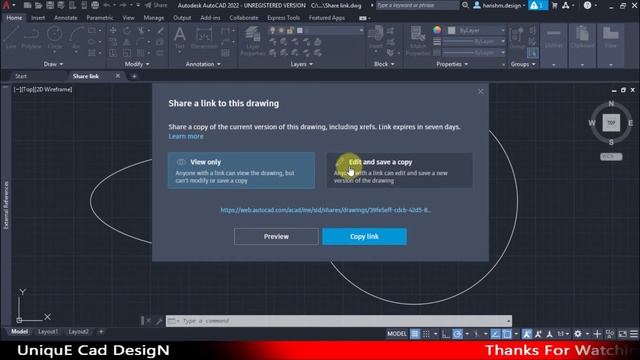Select the Circle tool

pyautogui.click(x=55, y=38)
